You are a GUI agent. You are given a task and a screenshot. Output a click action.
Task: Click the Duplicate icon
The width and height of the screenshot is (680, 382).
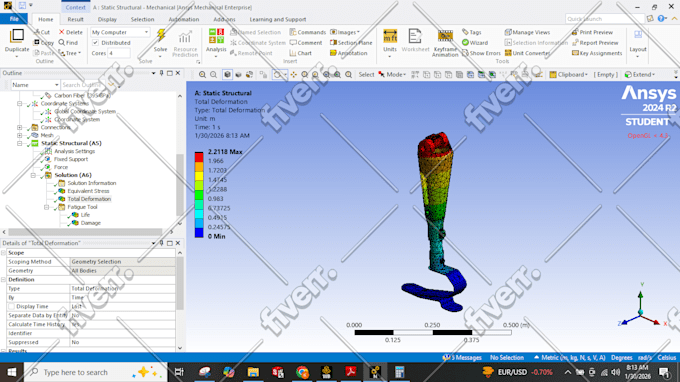click(x=17, y=36)
